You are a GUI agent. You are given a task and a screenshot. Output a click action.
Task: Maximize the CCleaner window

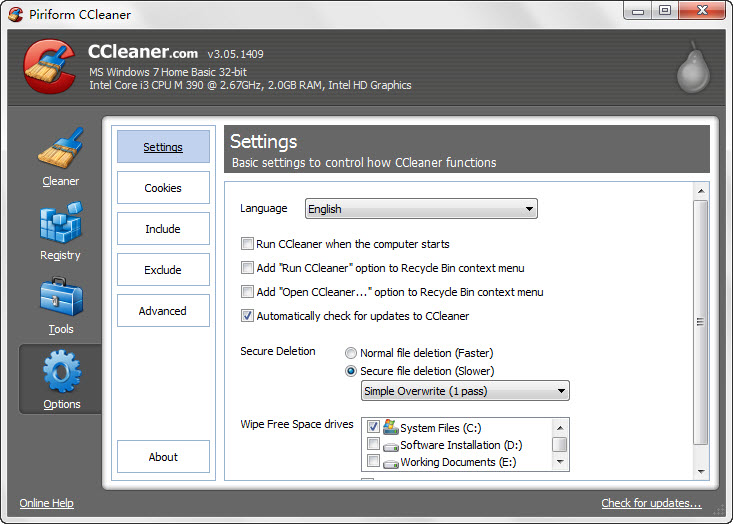[x=665, y=11]
